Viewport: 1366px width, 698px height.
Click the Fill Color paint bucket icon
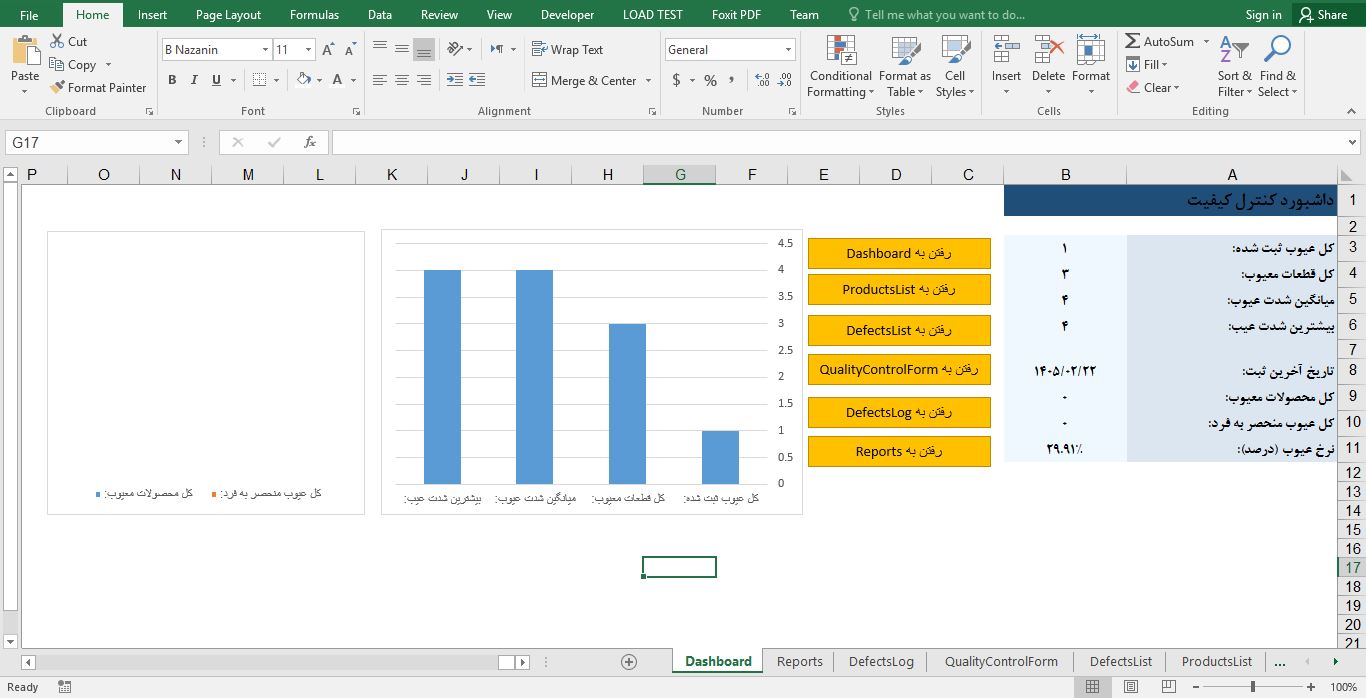[x=305, y=80]
